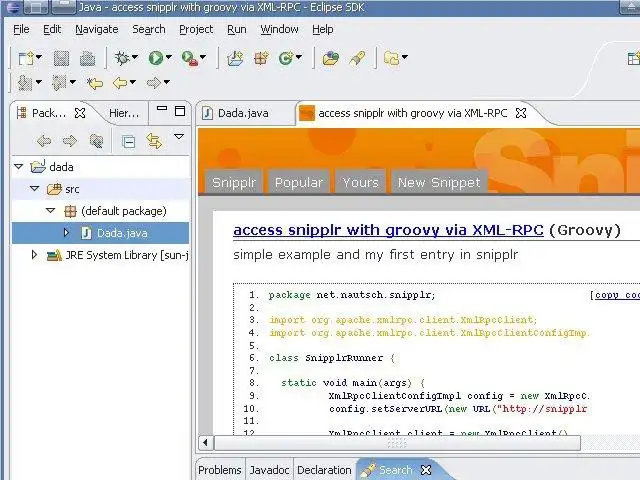Open the Help menu
The width and height of the screenshot is (640, 480).
pyautogui.click(x=323, y=29)
